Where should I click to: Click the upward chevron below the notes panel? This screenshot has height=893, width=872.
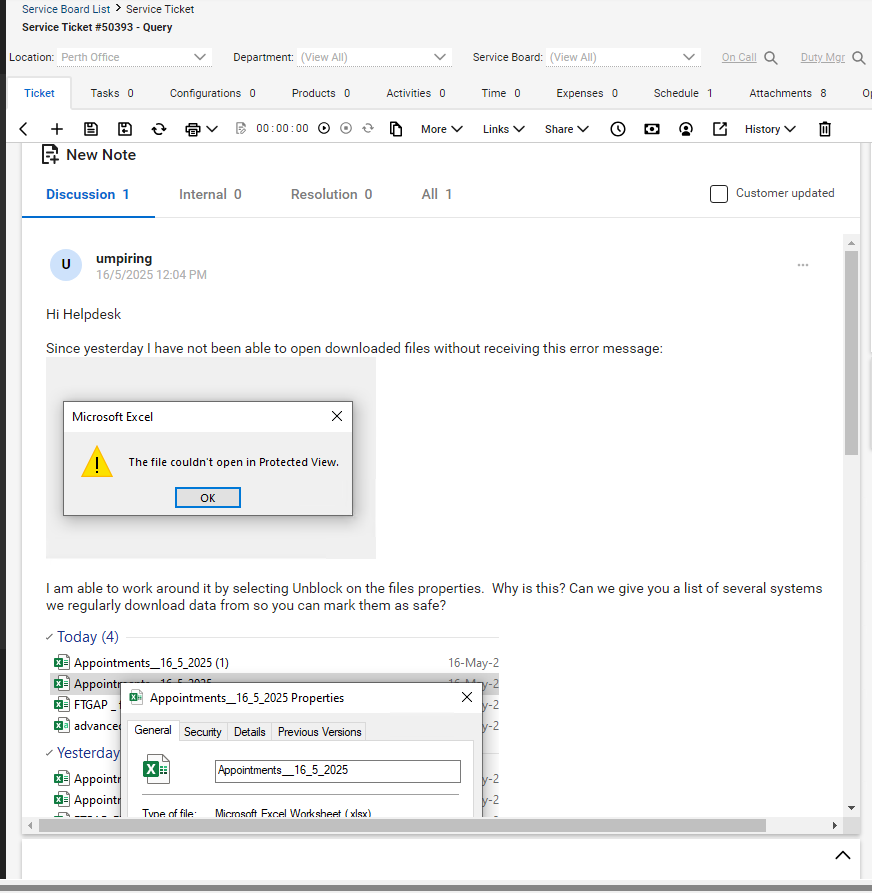(x=843, y=855)
